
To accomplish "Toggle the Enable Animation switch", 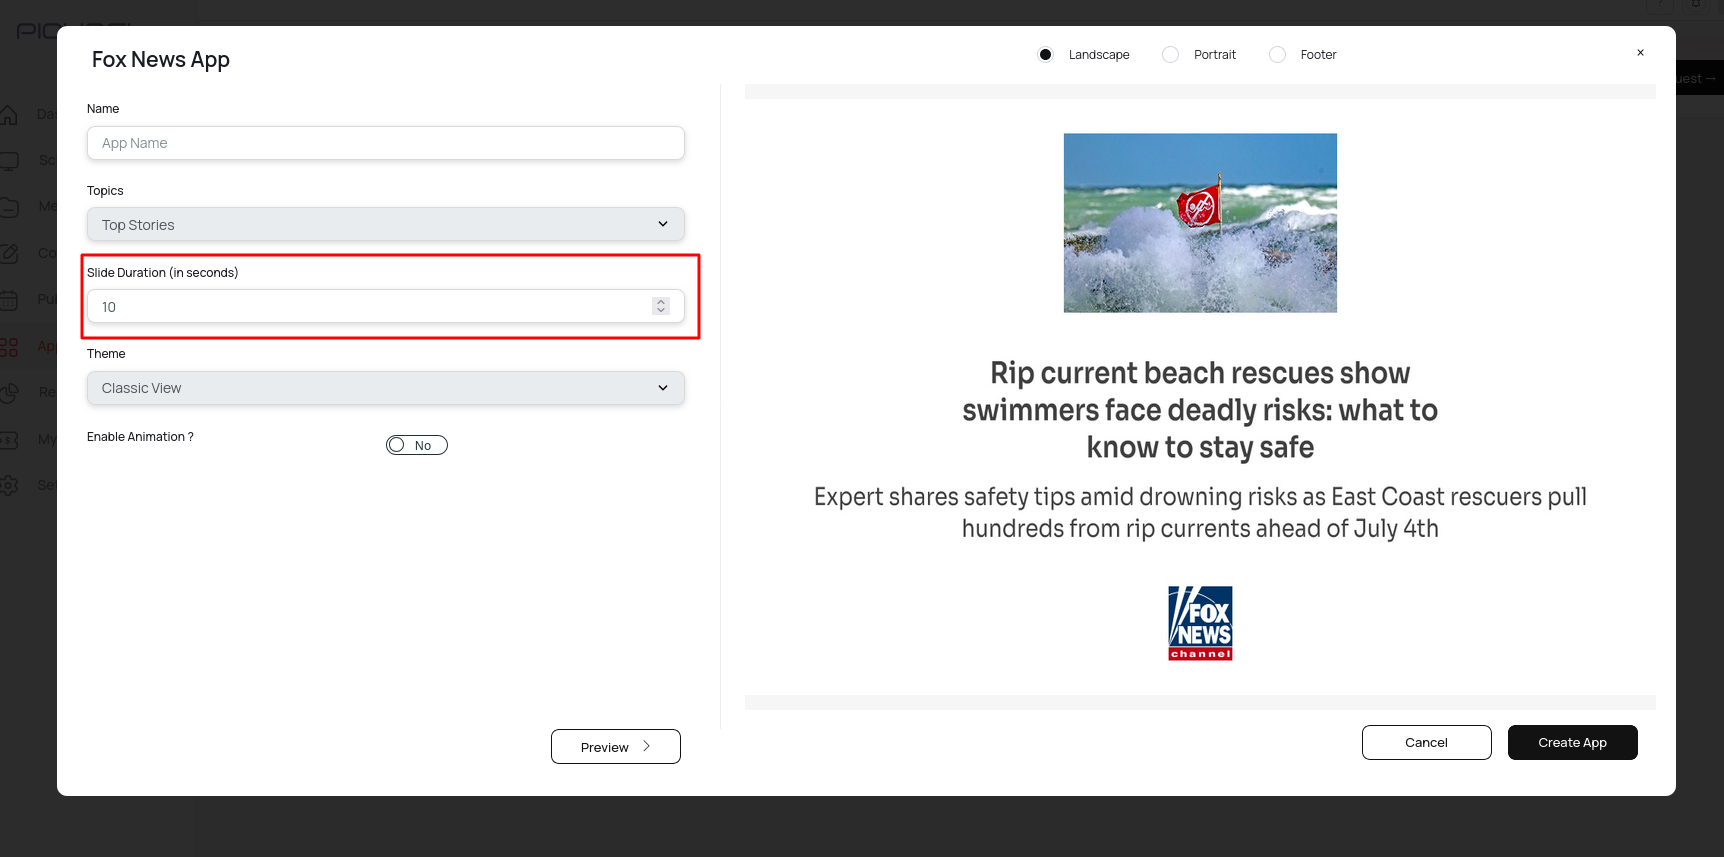I will click(x=417, y=445).
